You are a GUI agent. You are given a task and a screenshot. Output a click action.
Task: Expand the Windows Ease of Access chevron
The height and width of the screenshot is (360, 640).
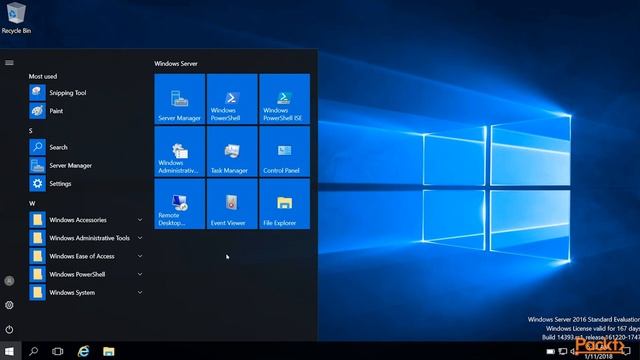tap(140, 256)
